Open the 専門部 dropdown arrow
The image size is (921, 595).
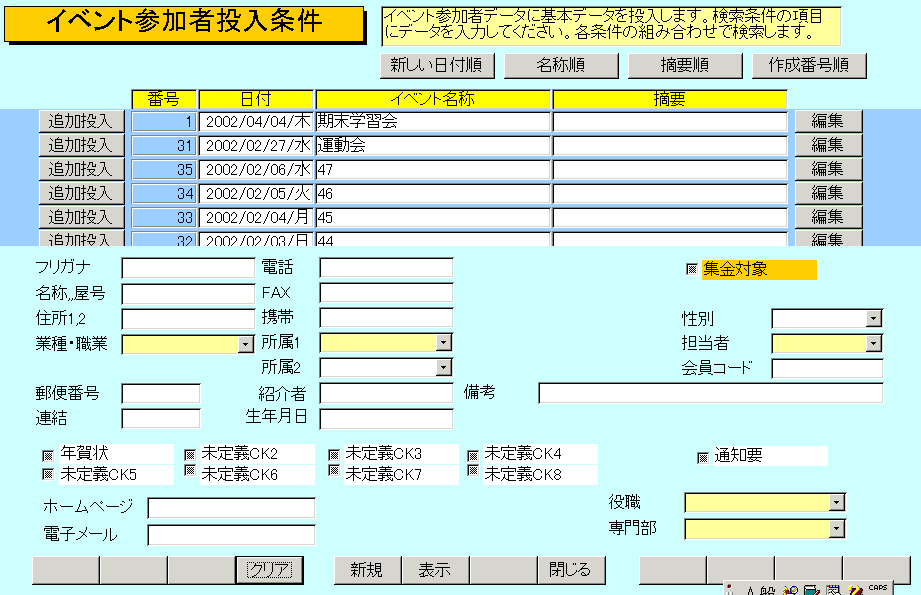[836, 529]
